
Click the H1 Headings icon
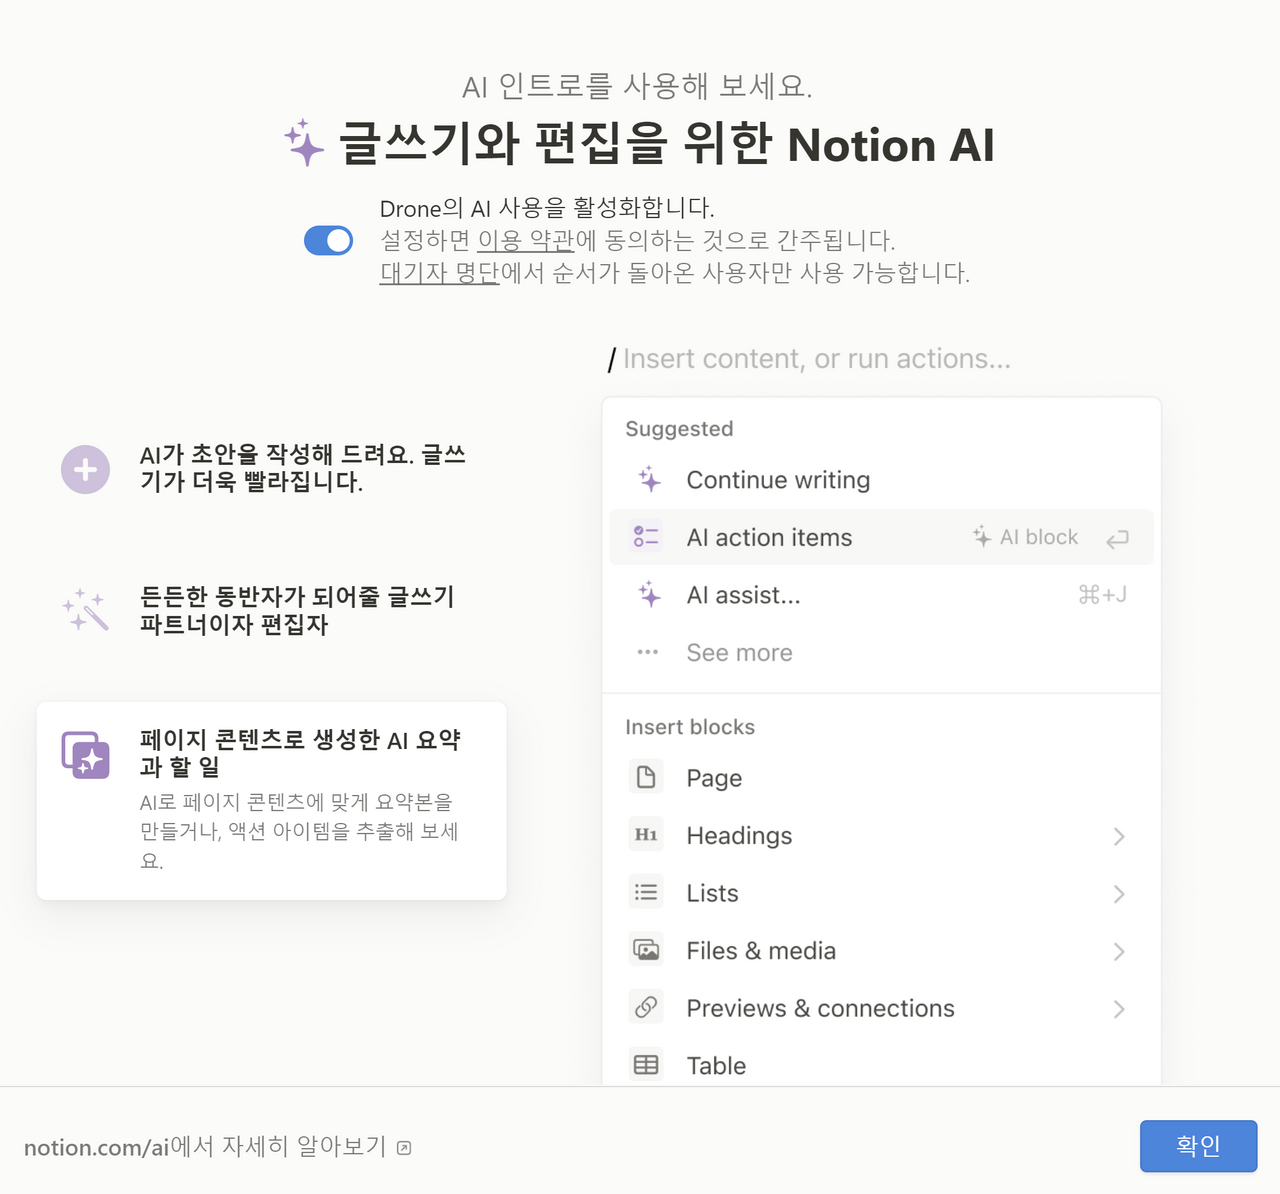[646, 835]
